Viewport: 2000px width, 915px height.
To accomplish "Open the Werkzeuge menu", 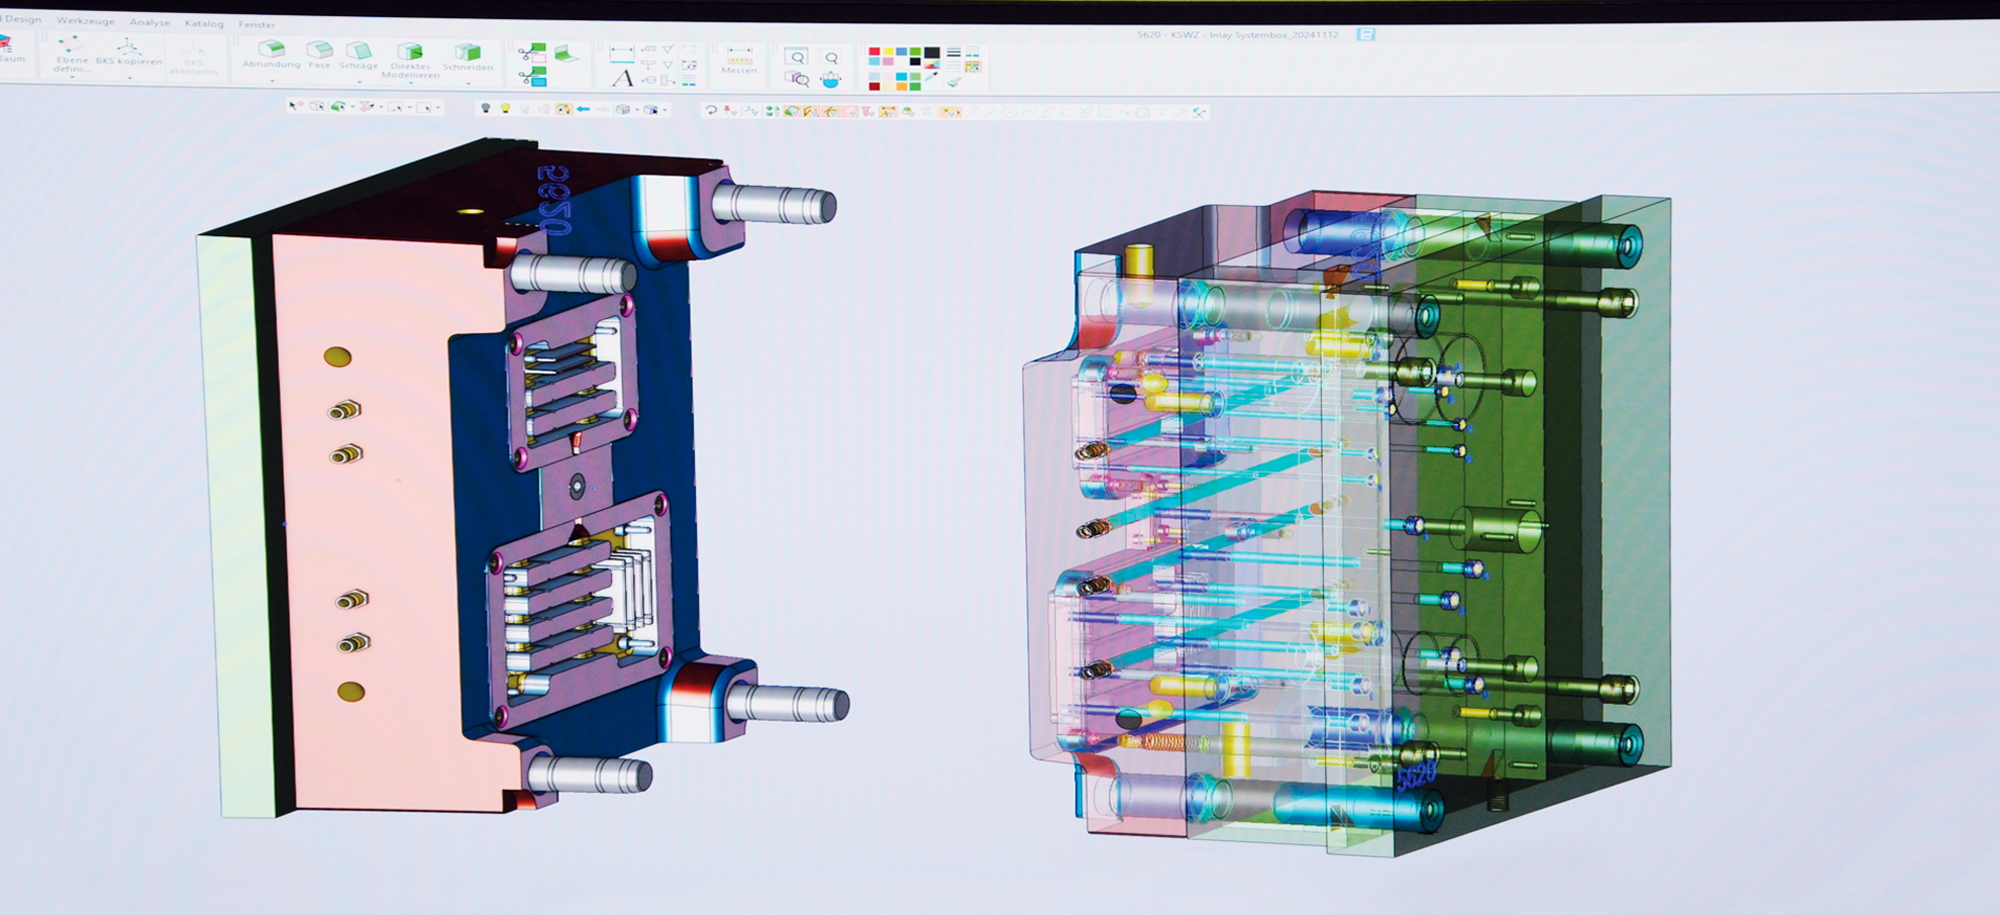I will pyautogui.click(x=85, y=20).
